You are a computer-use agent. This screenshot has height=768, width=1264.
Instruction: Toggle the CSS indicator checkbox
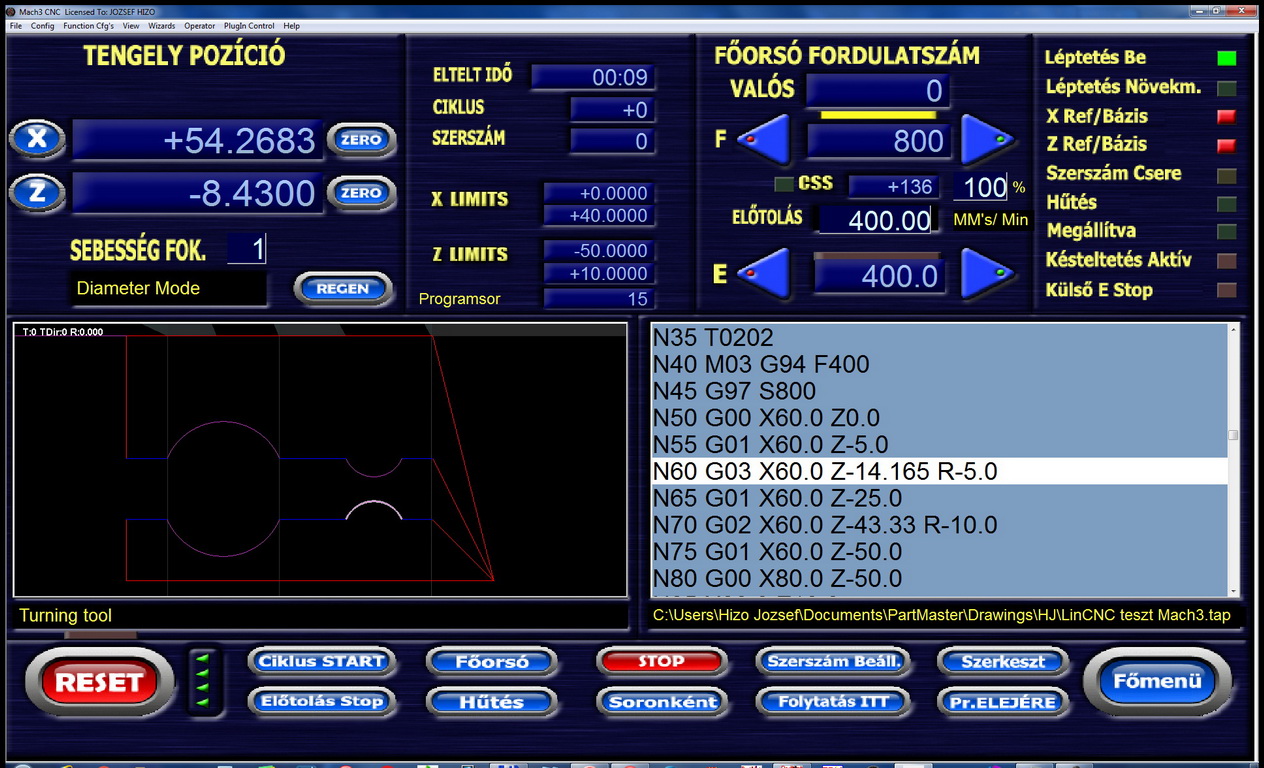click(785, 185)
